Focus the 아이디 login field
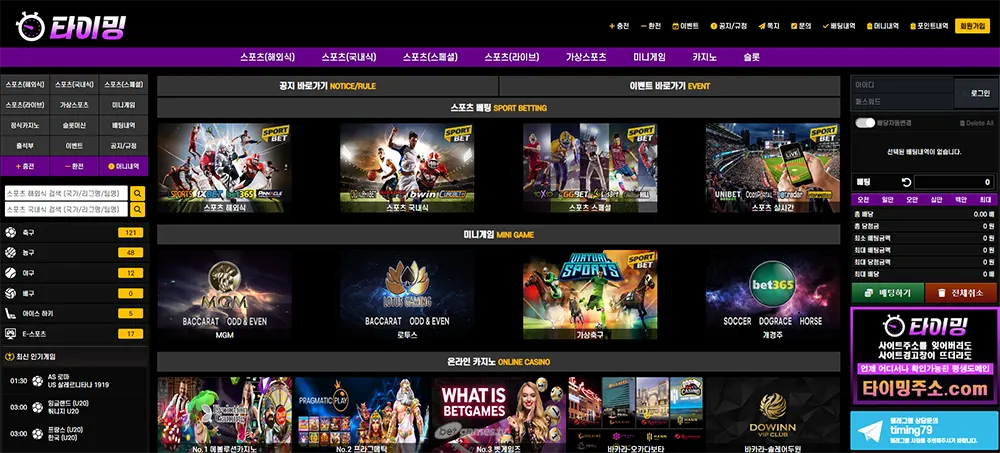Viewport: 1000px width, 453px height. 902,85
